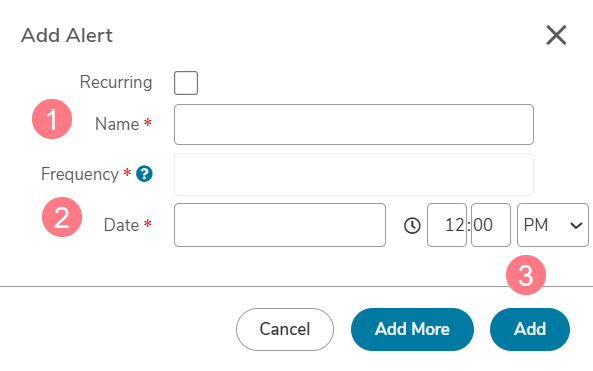Click the red asterisk next to Name
593x371 pixels.
(148, 122)
